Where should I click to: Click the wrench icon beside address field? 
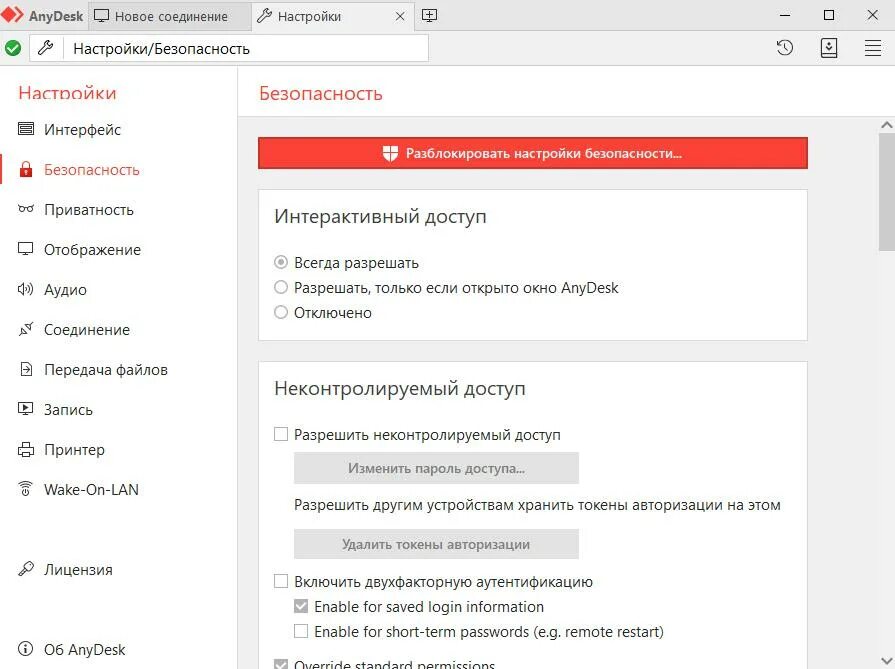pyautogui.click(x=46, y=48)
